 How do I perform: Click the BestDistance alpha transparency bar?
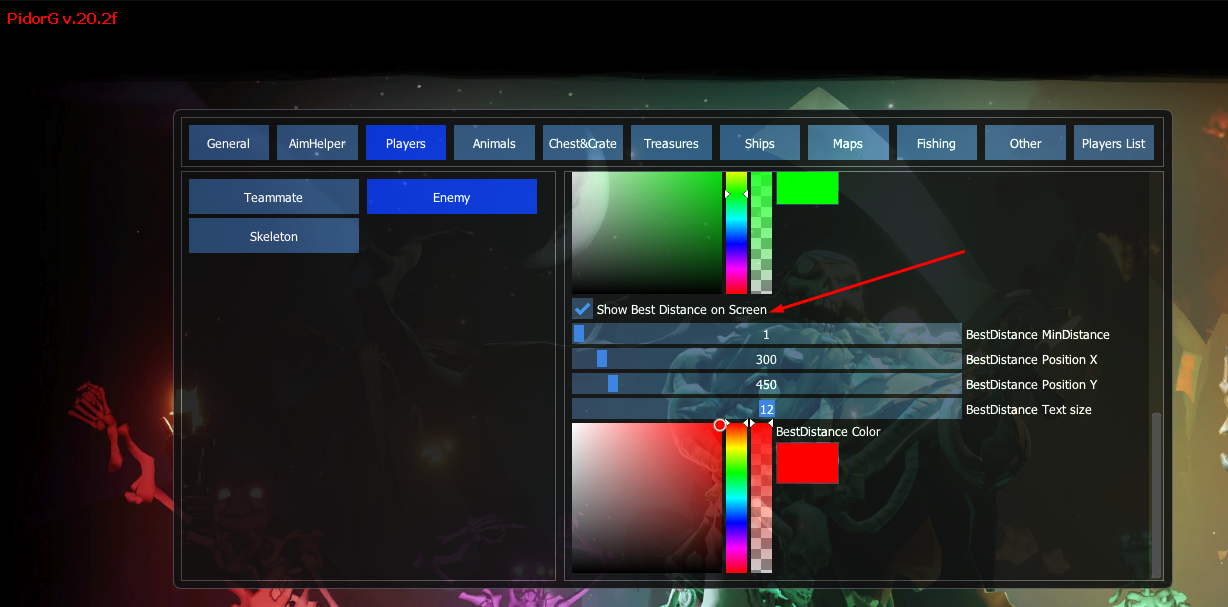click(761, 498)
